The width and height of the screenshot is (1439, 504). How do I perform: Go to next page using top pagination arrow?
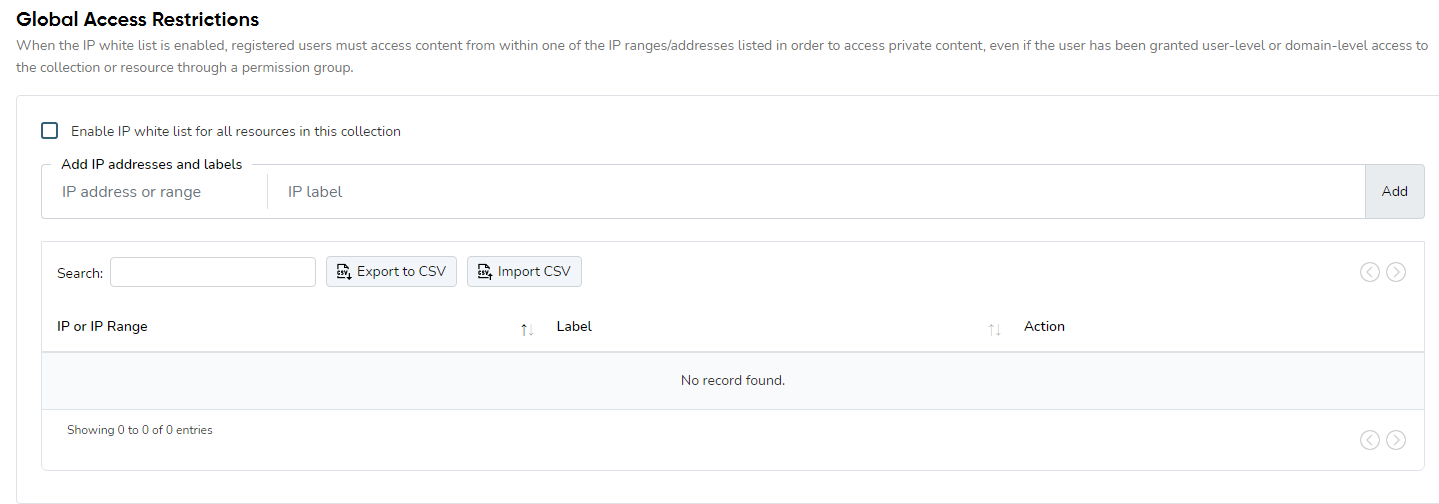pos(1396,272)
